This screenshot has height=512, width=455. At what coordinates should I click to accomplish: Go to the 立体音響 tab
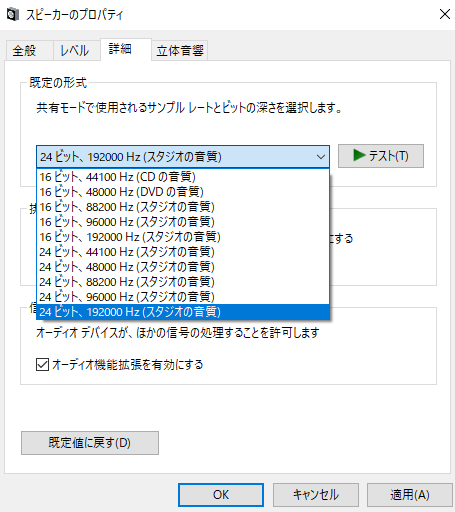[180, 51]
